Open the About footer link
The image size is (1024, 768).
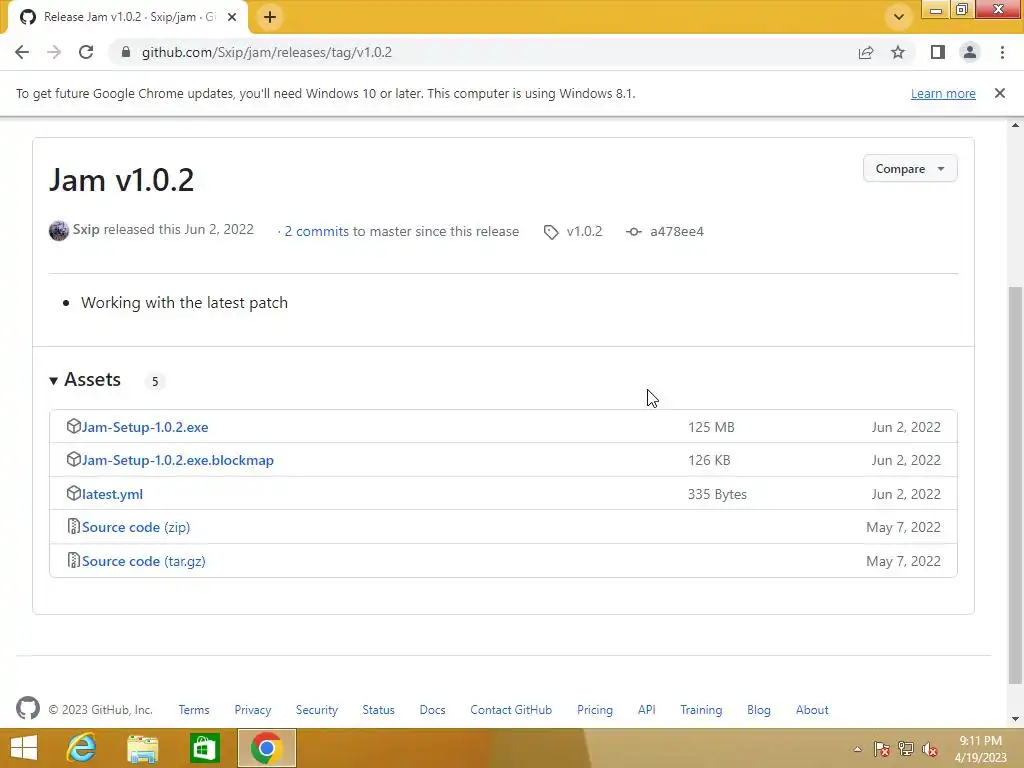(812, 710)
